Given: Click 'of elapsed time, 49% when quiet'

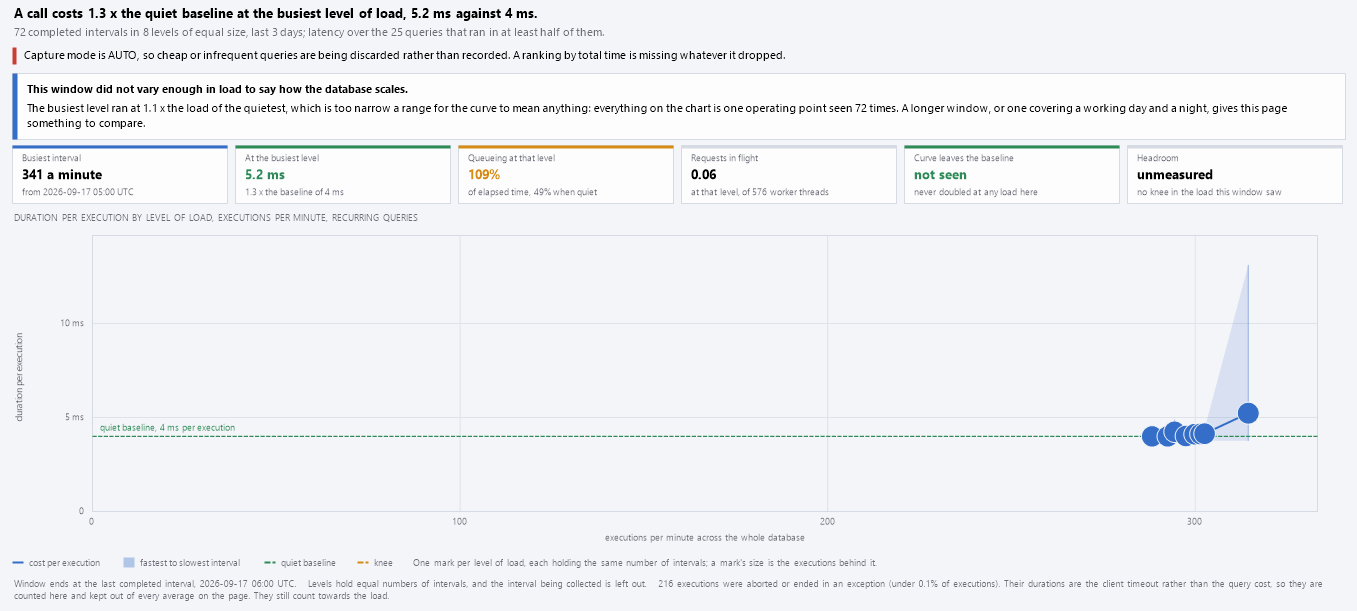Looking at the screenshot, I should tap(529, 192).
